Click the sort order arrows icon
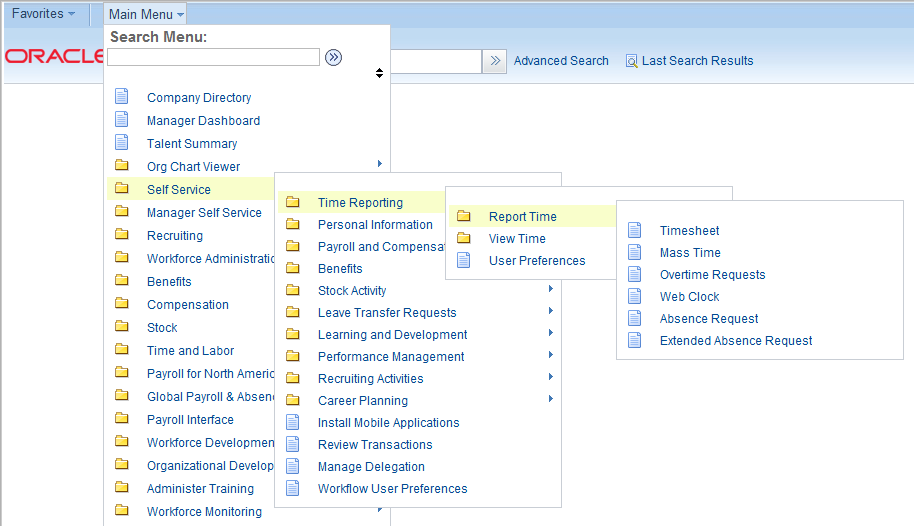The width and height of the screenshot is (914, 526). [x=379, y=73]
